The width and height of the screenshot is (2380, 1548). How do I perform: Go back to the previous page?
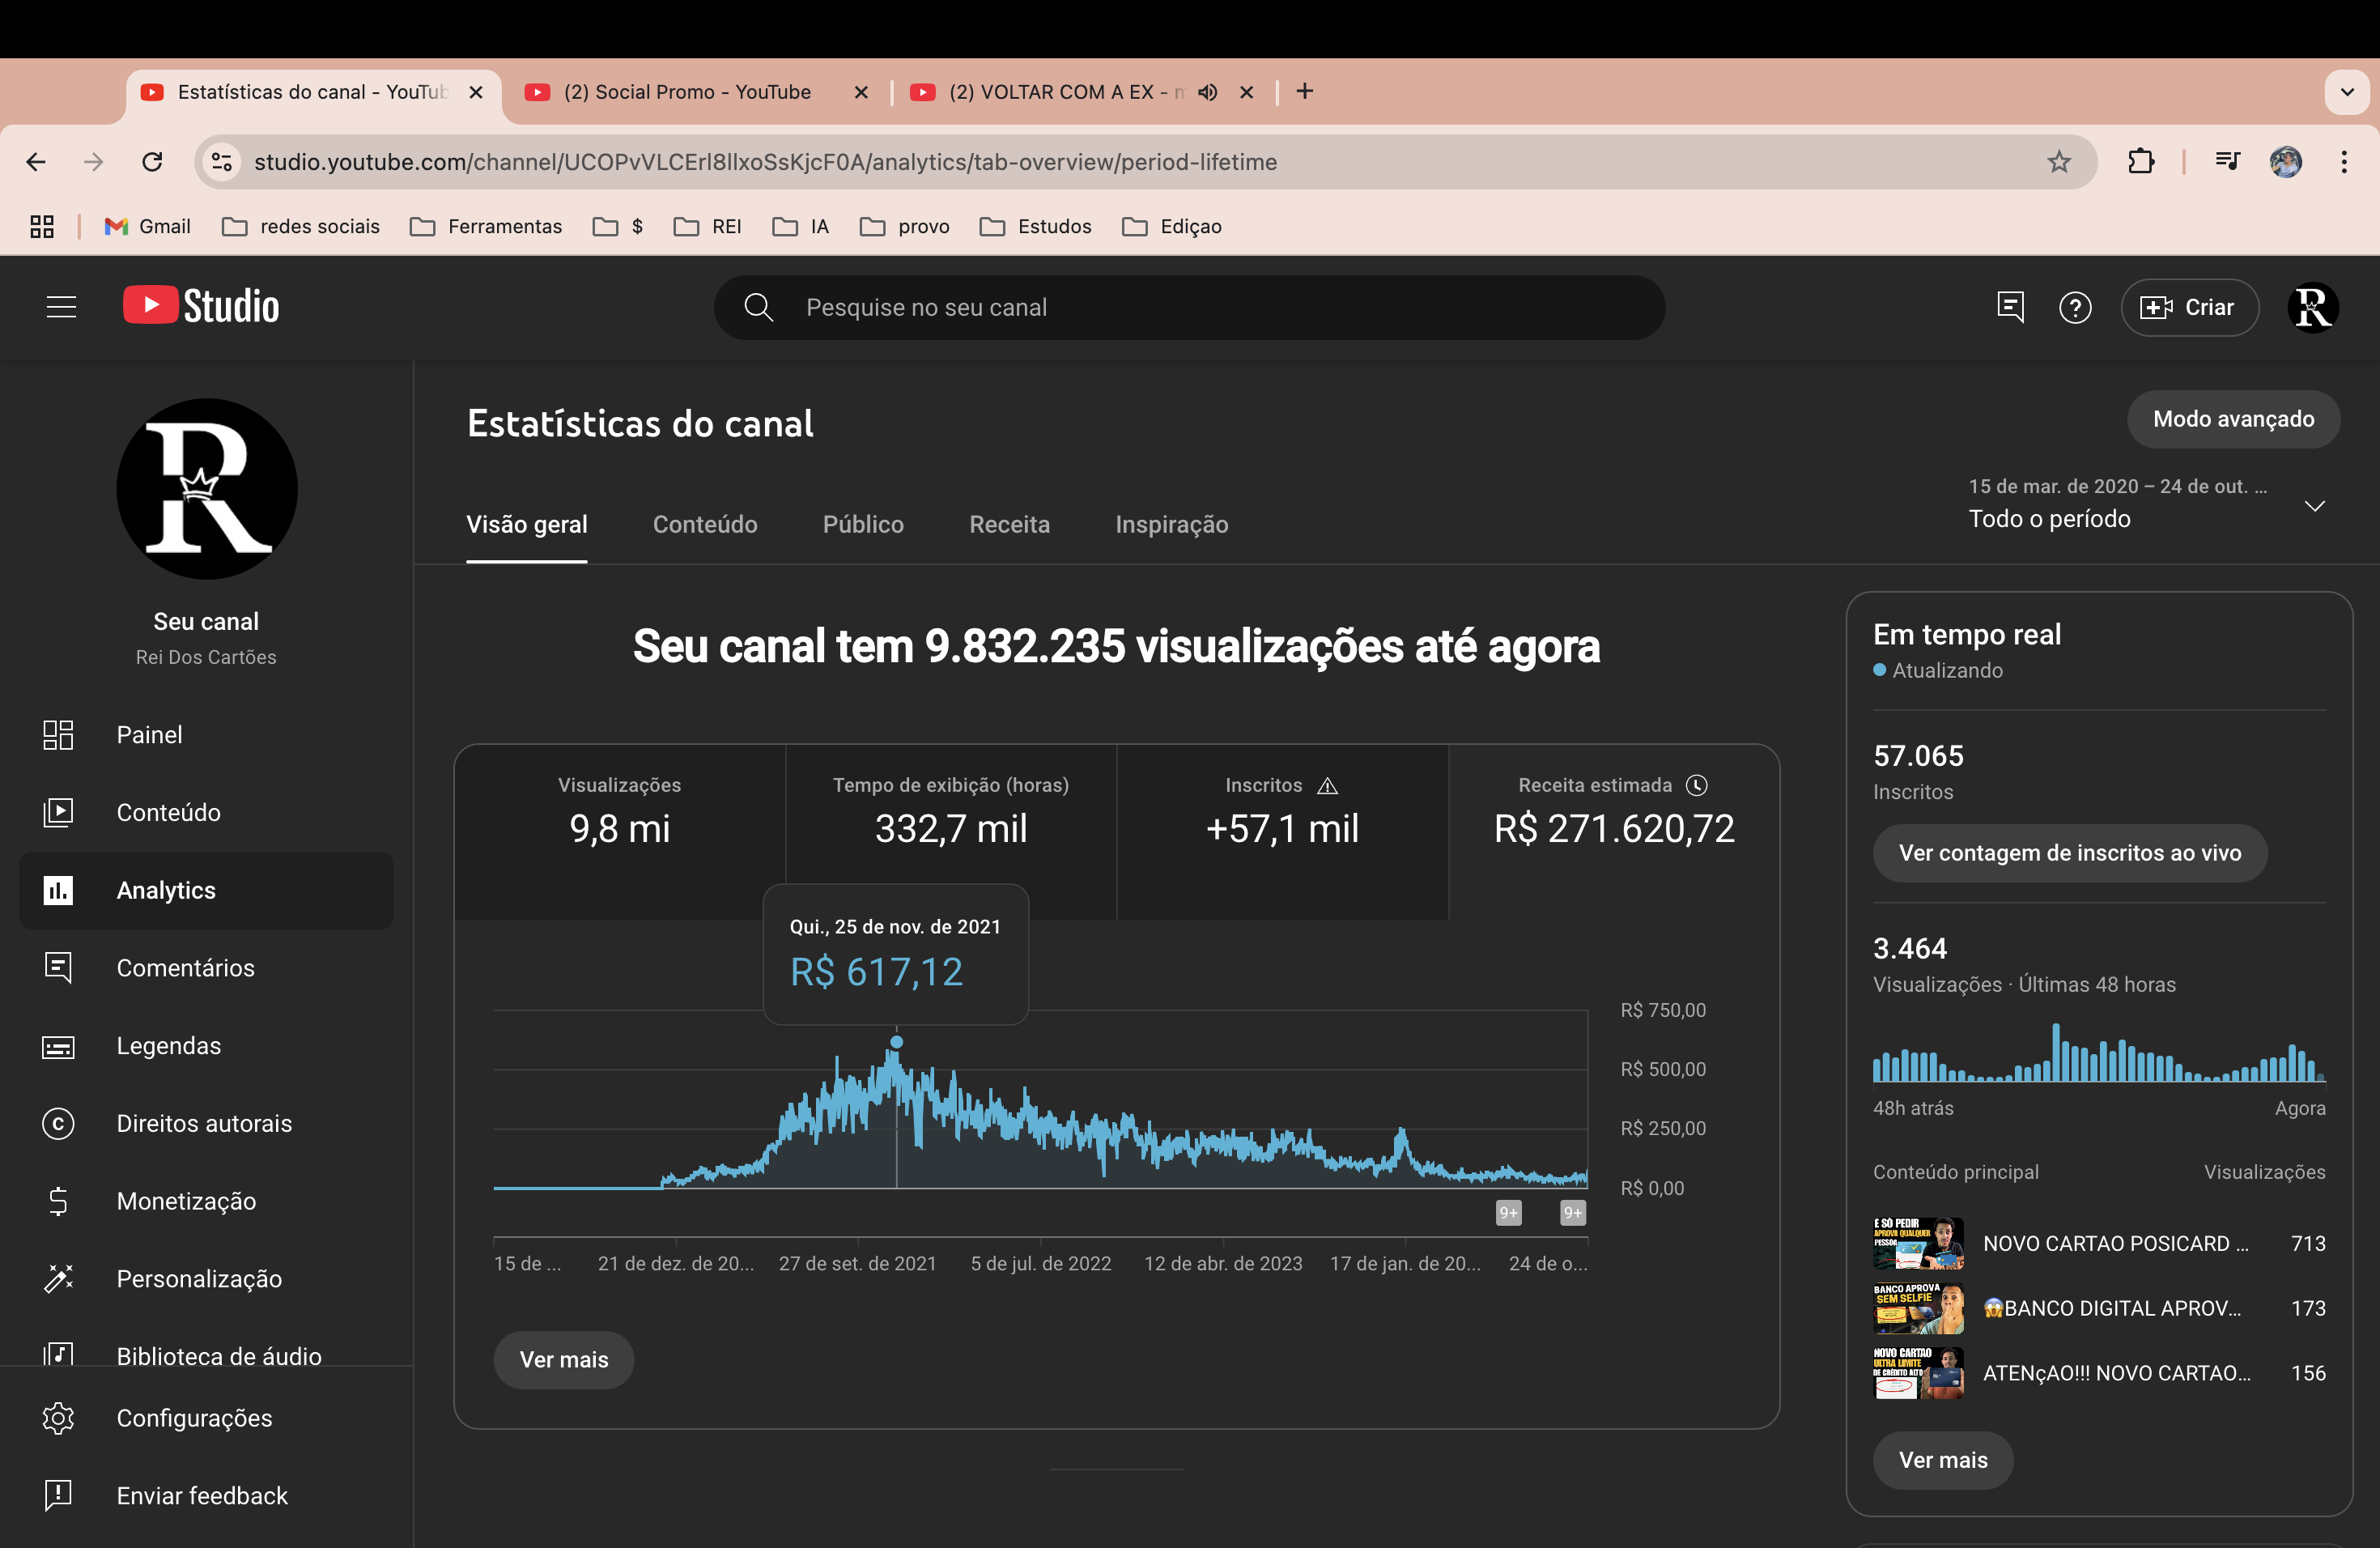[36, 162]
